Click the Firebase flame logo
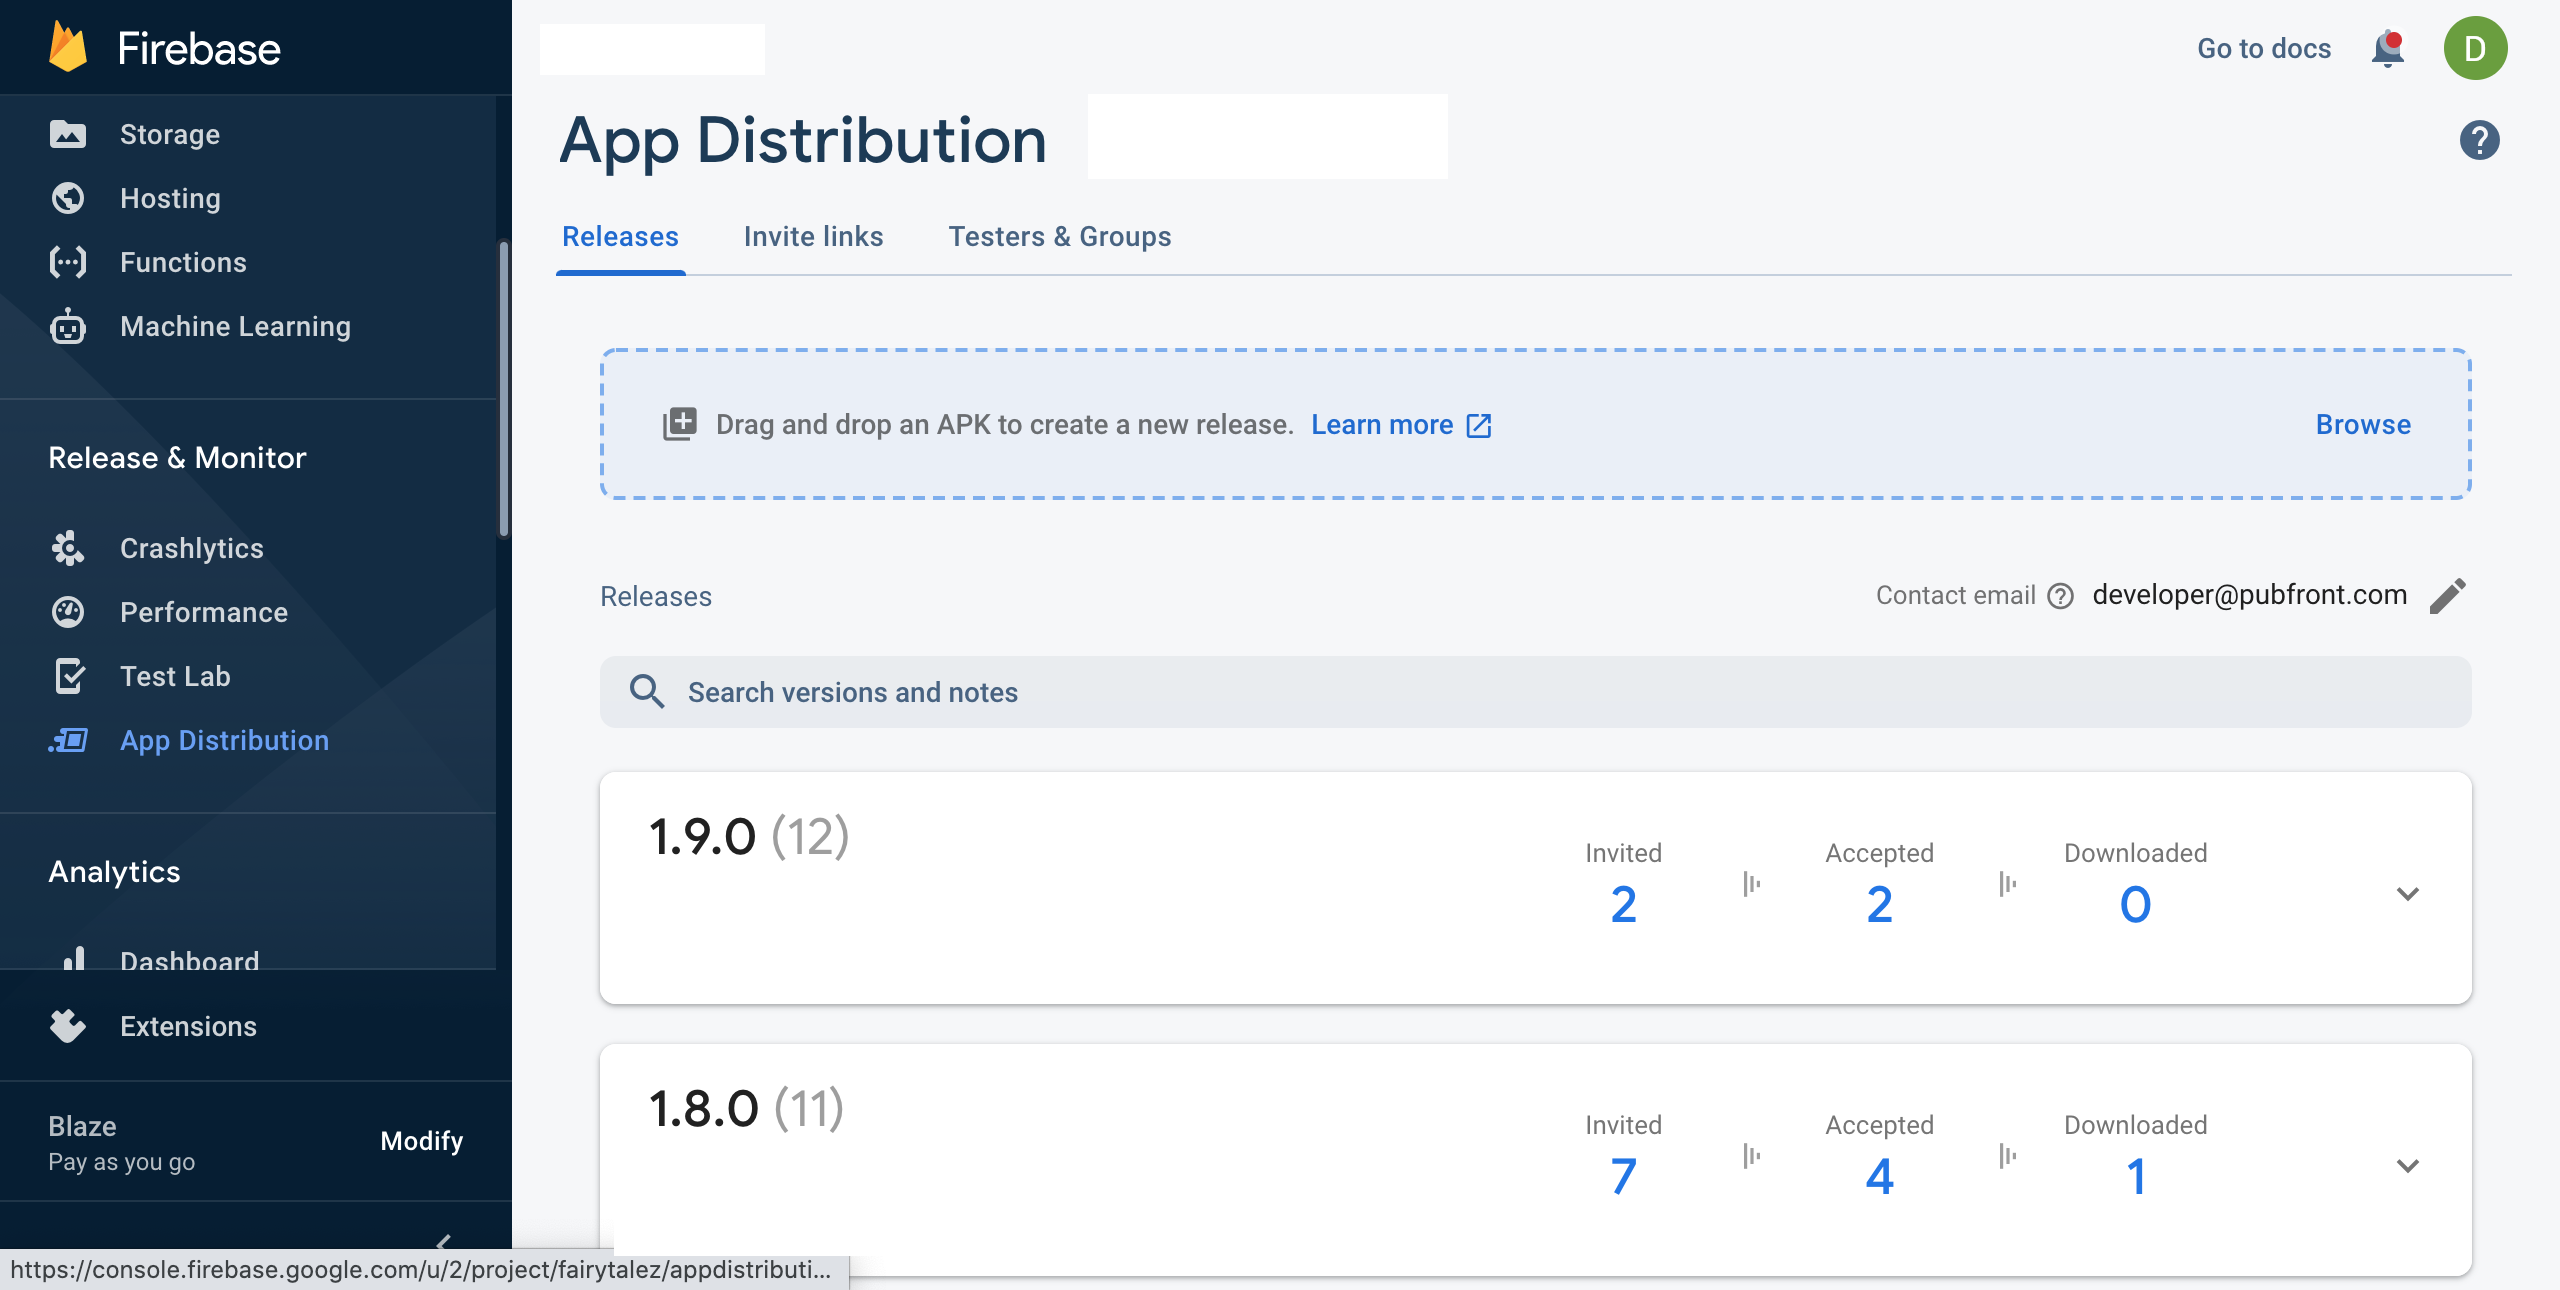 68,47
